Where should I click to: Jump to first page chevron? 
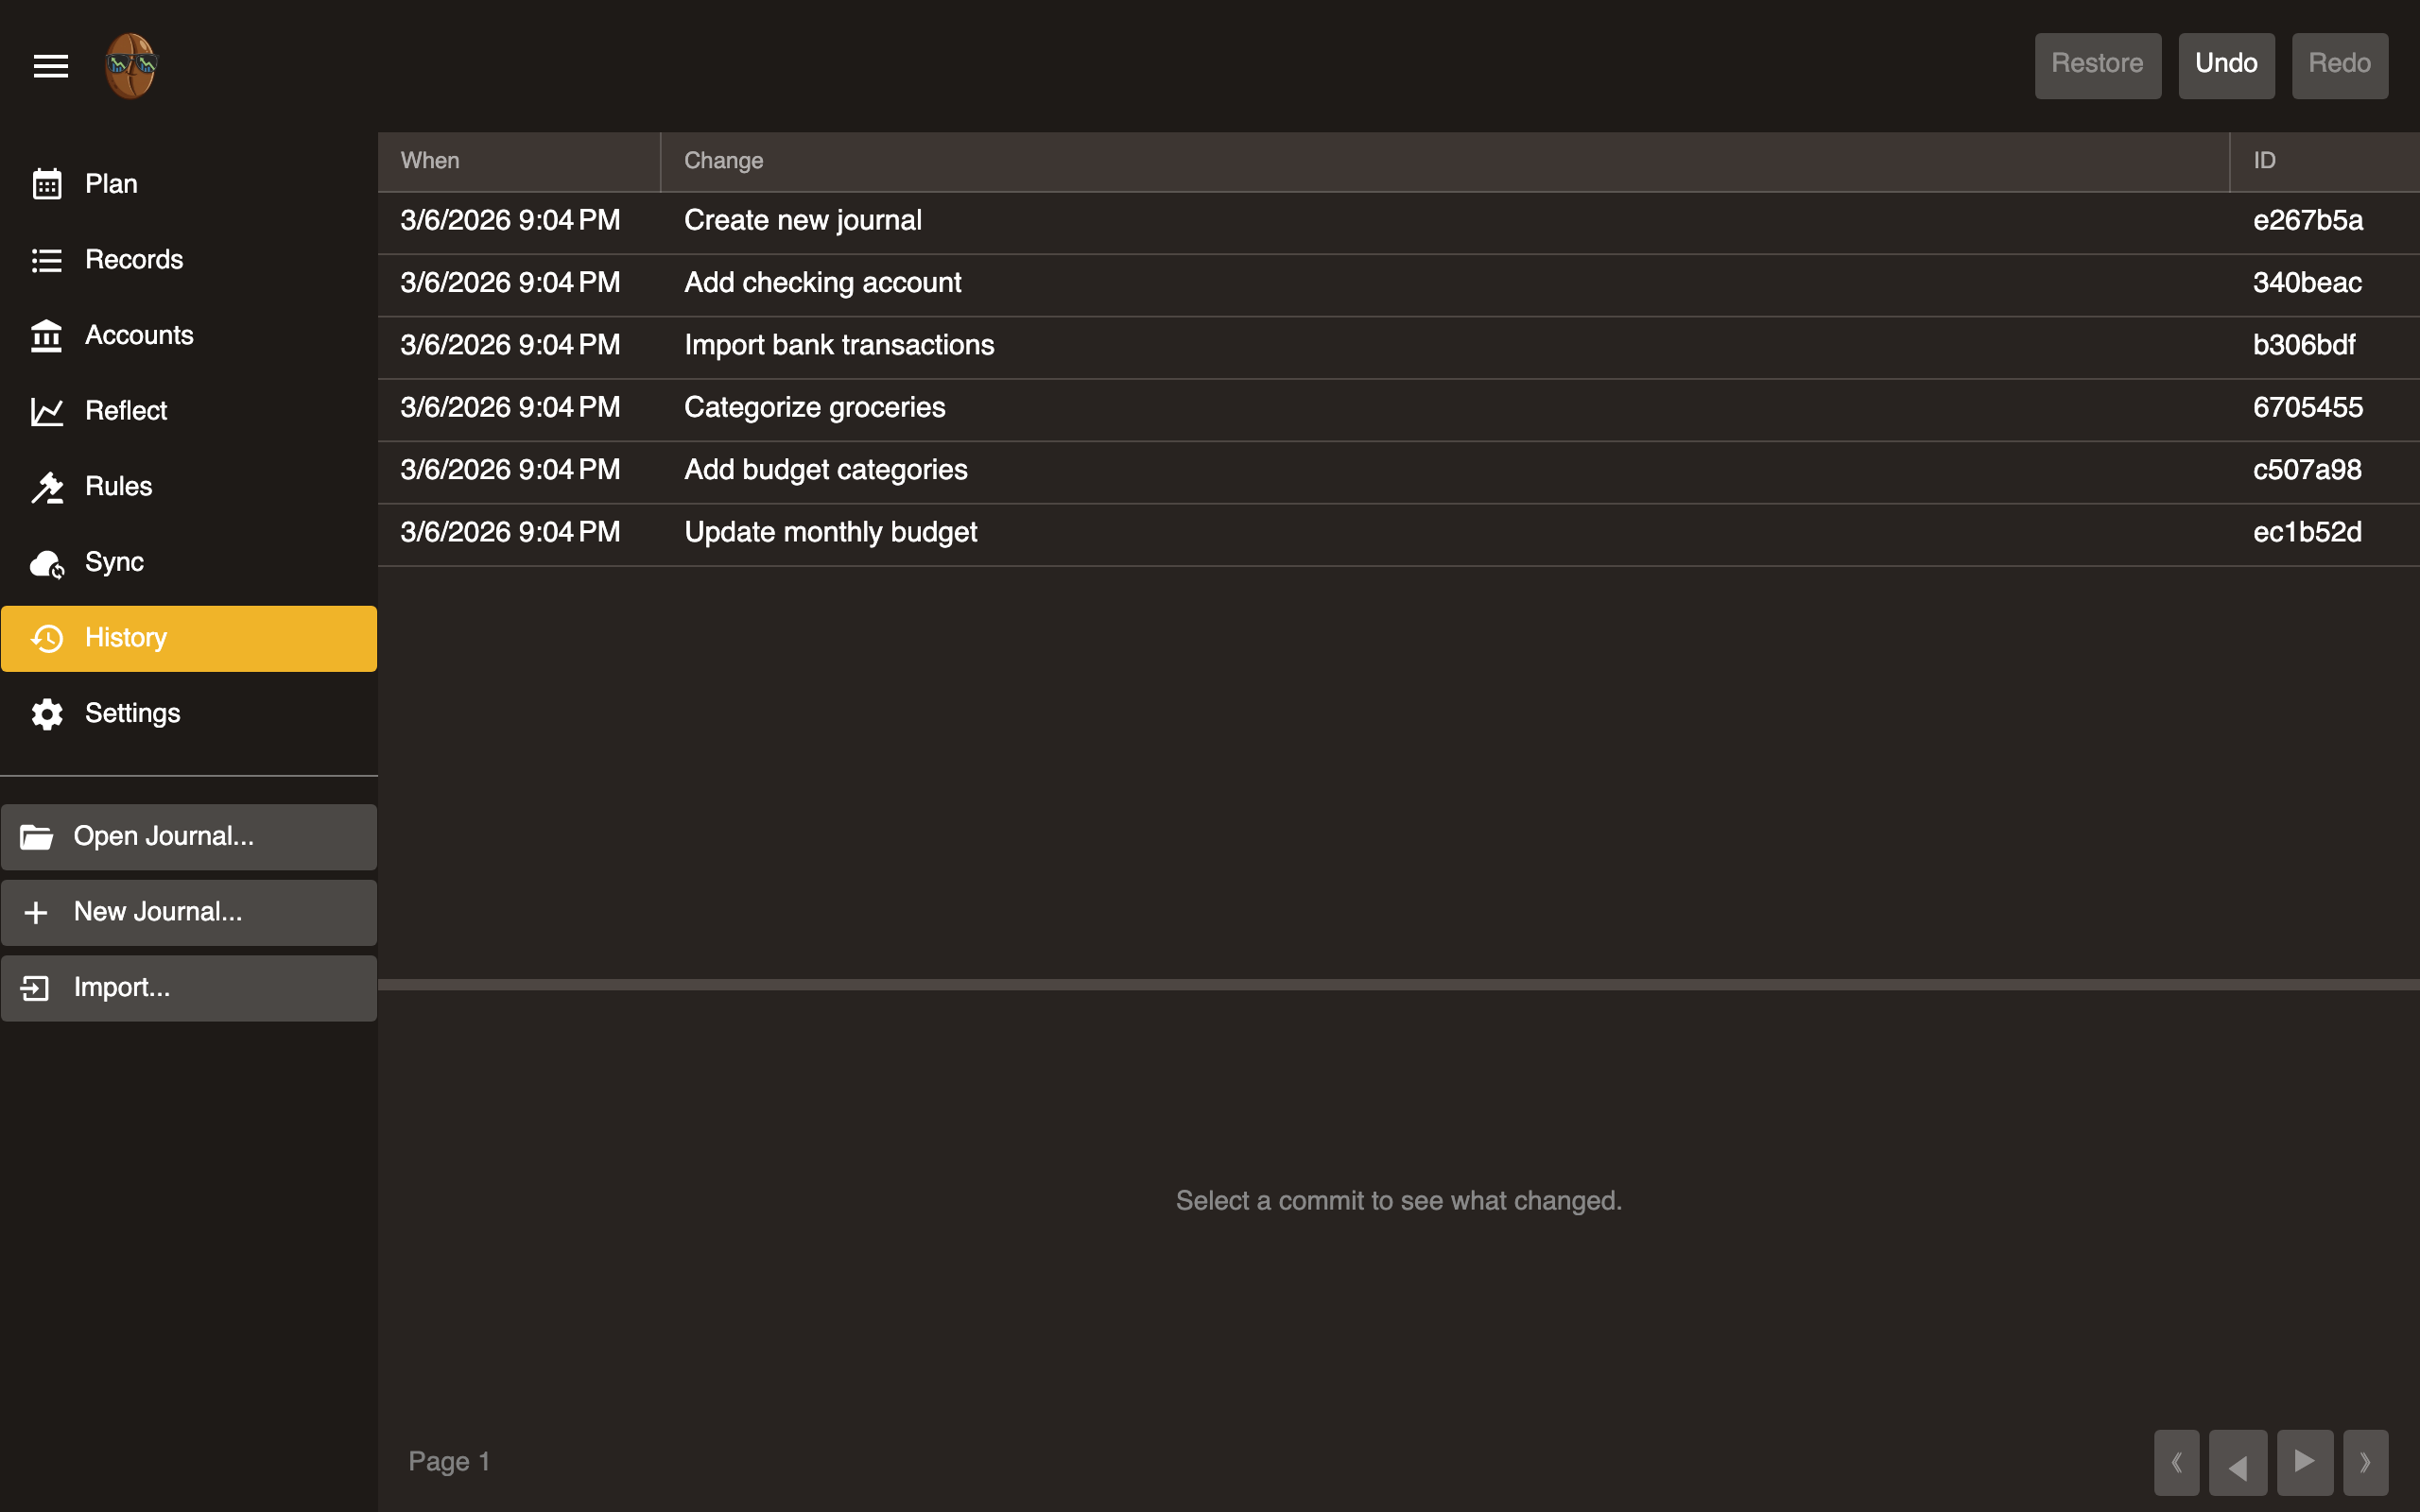pos(2176,1462)
